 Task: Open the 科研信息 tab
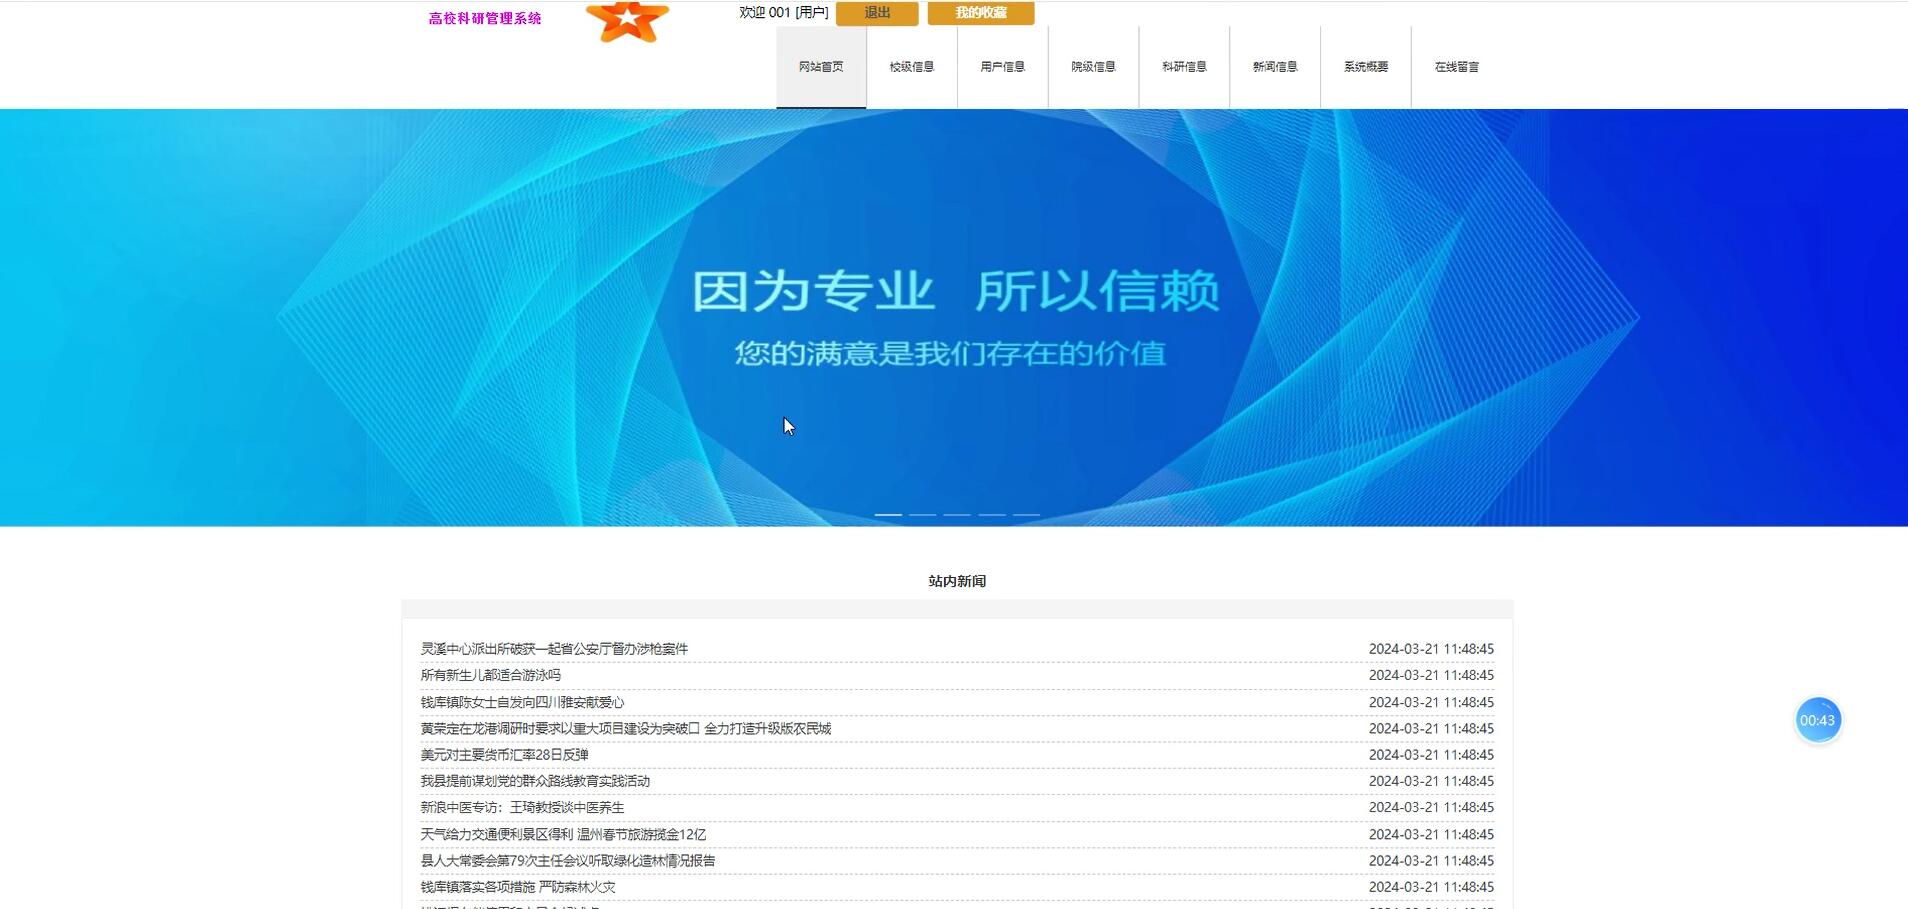pos(1183,66)
